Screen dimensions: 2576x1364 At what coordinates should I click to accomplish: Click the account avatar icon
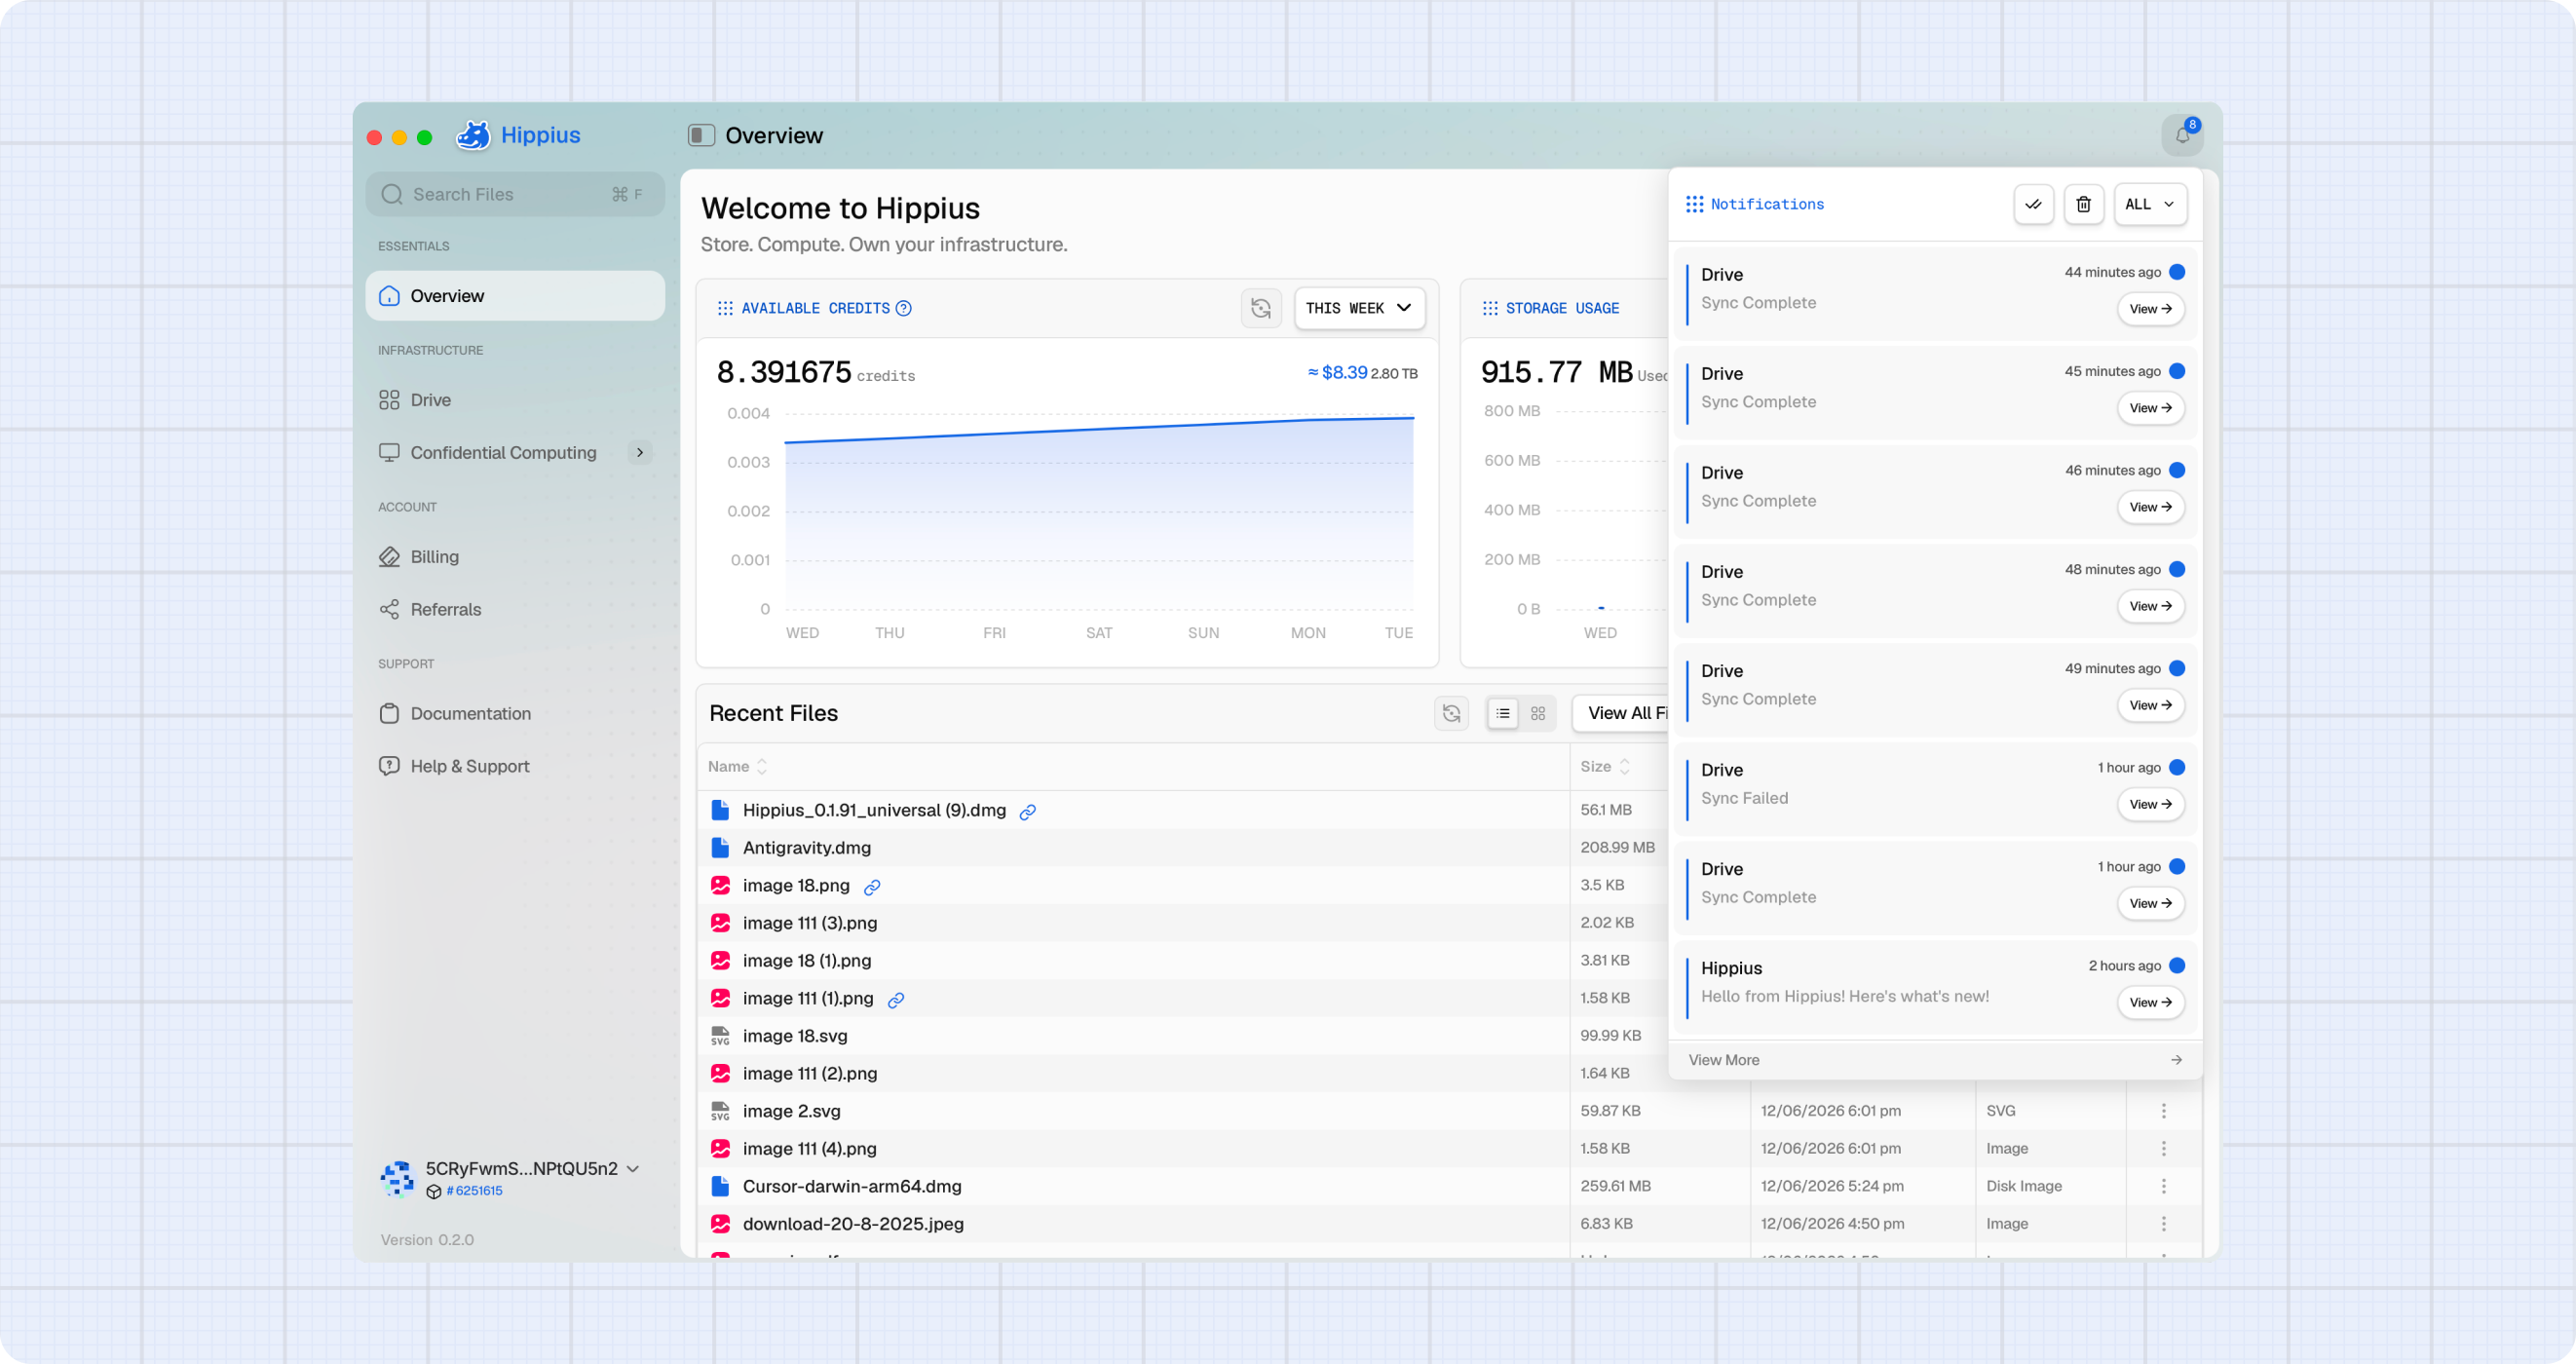coord(397,1178)
